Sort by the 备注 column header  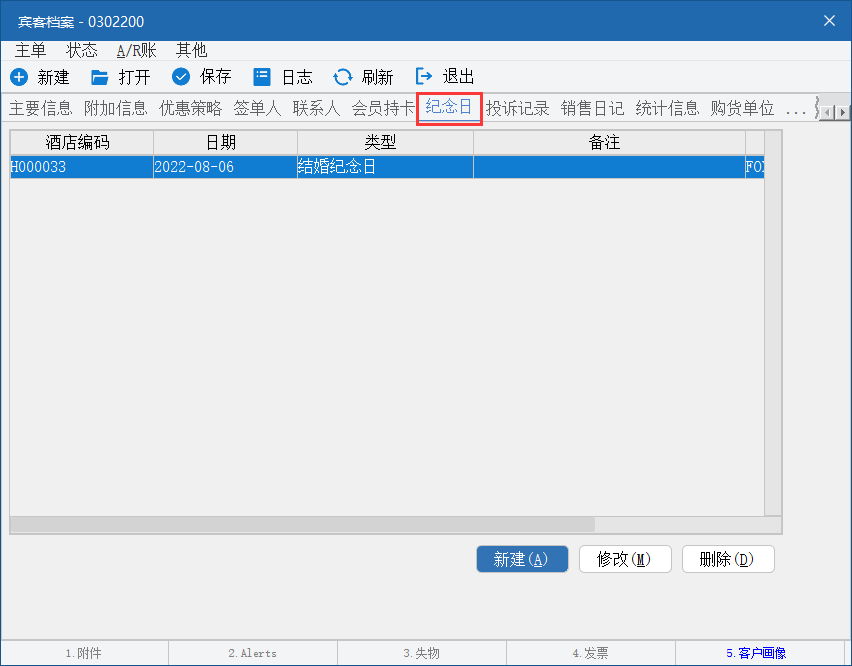coord(609,142)
